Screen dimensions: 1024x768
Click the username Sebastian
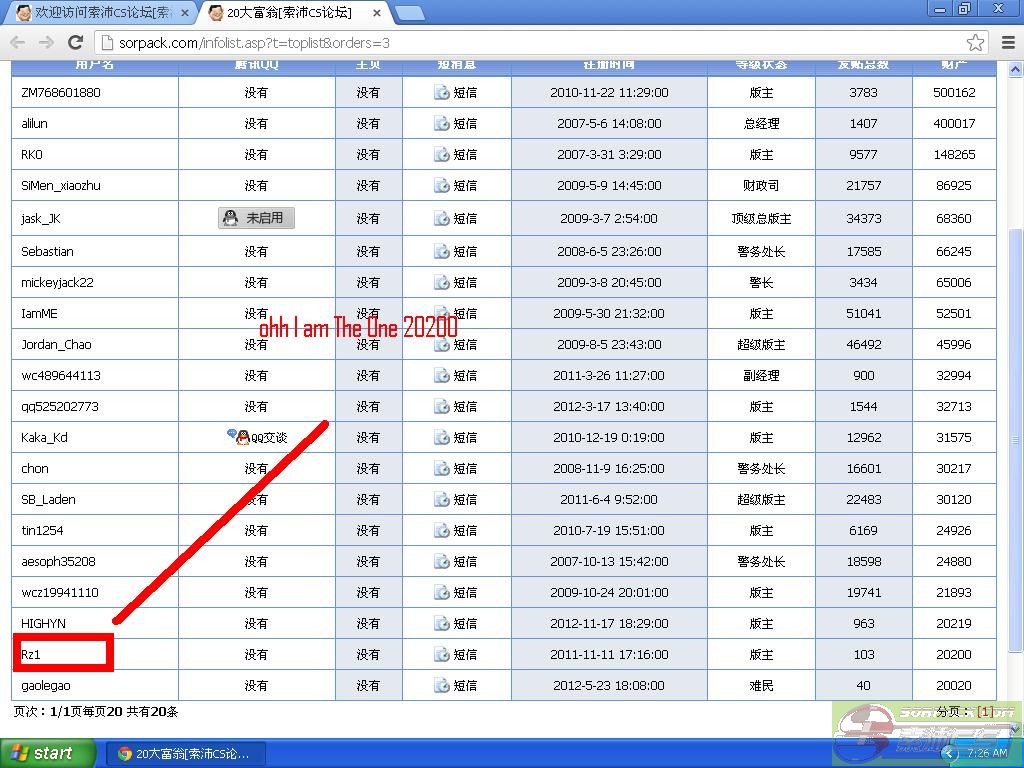[x=47, y=251]
